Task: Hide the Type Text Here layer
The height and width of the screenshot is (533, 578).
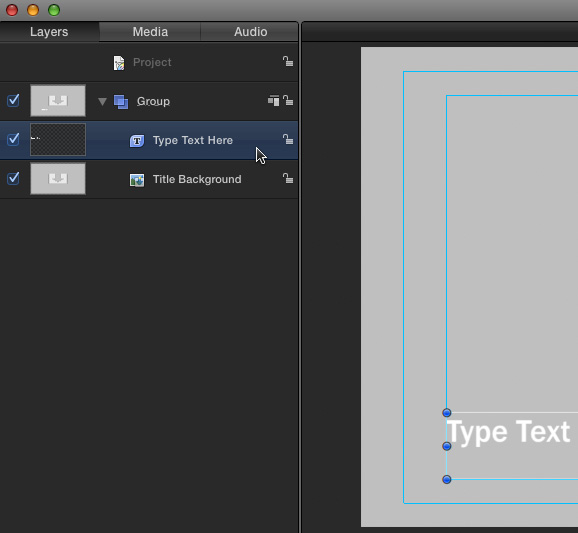Action: pyautogui.click(x=13, y=139)
